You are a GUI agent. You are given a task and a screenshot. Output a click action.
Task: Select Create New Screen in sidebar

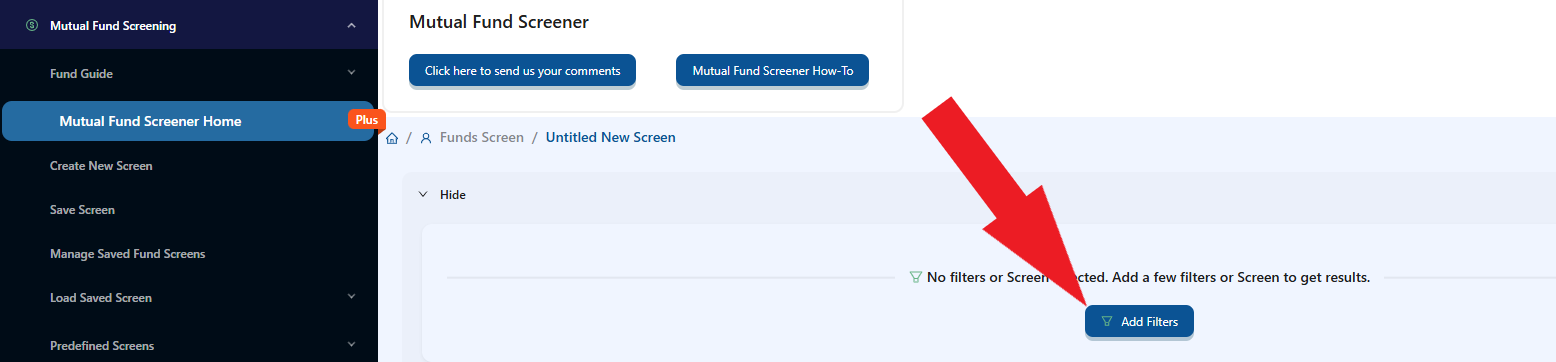tap(101, 166)
